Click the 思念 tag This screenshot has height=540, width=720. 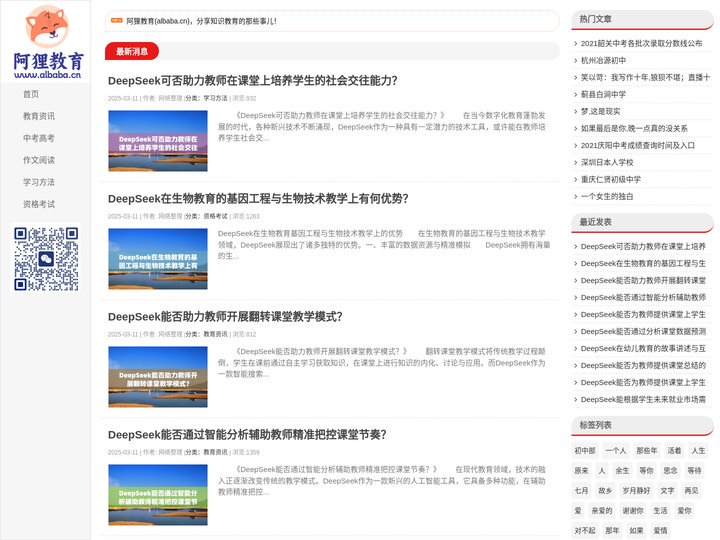[670, 471]
